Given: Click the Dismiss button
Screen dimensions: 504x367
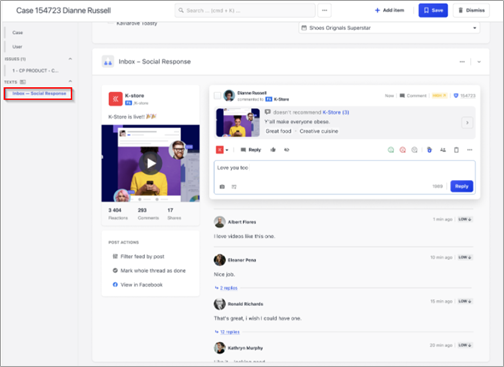Looking at the screenshot, I should pos(471,10).
